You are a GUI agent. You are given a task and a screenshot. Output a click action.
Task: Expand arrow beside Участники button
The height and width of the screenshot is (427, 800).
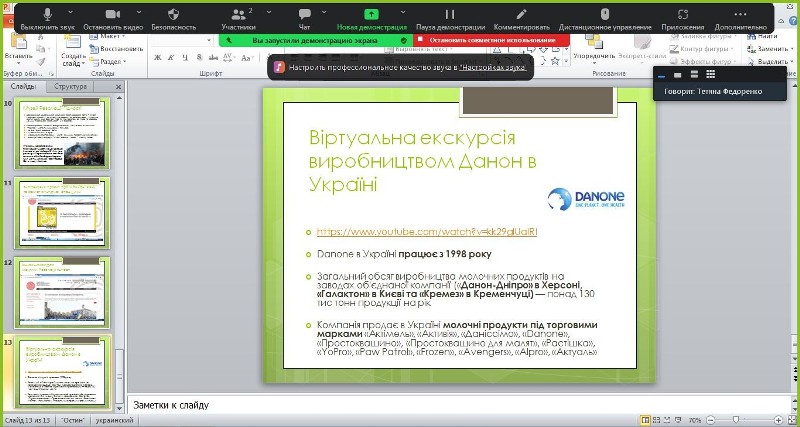[x=269, y=11]
